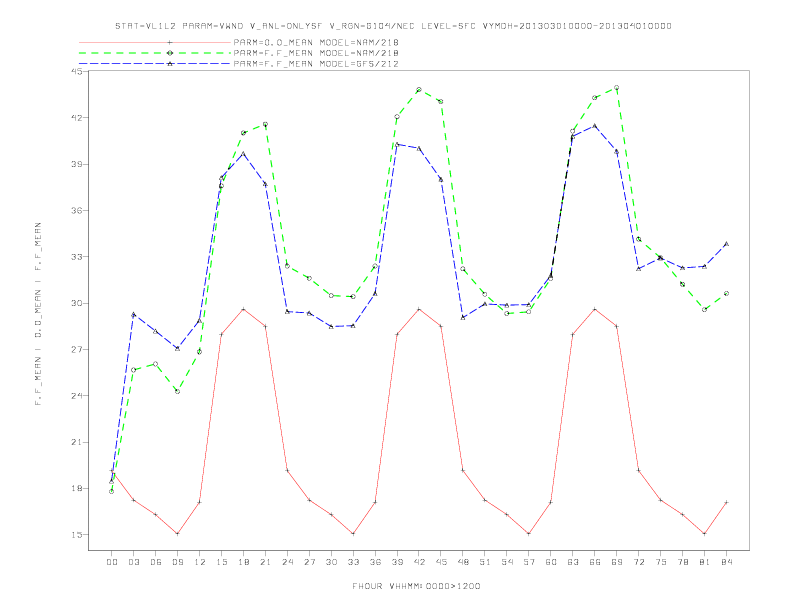Select legend entry PARM=O.O_MEAN MODEL=NAM/218

[316, 42]
